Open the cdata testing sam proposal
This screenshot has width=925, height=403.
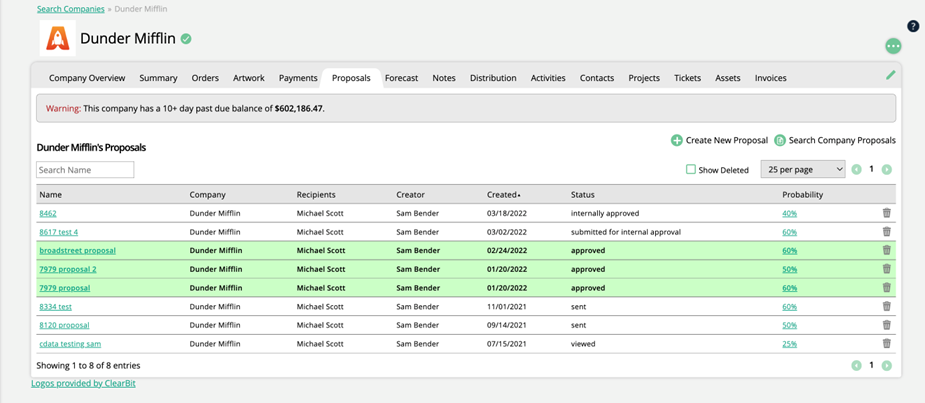[70, 344]
